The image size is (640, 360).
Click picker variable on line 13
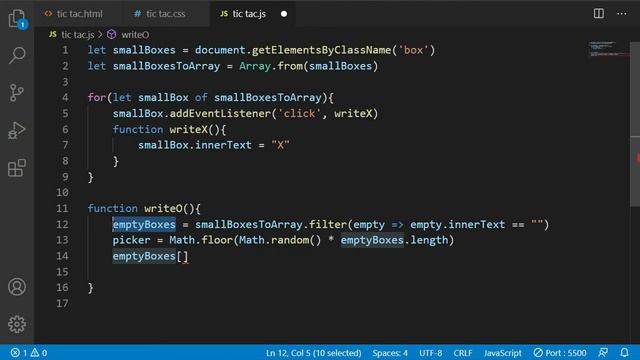(131, 240)
